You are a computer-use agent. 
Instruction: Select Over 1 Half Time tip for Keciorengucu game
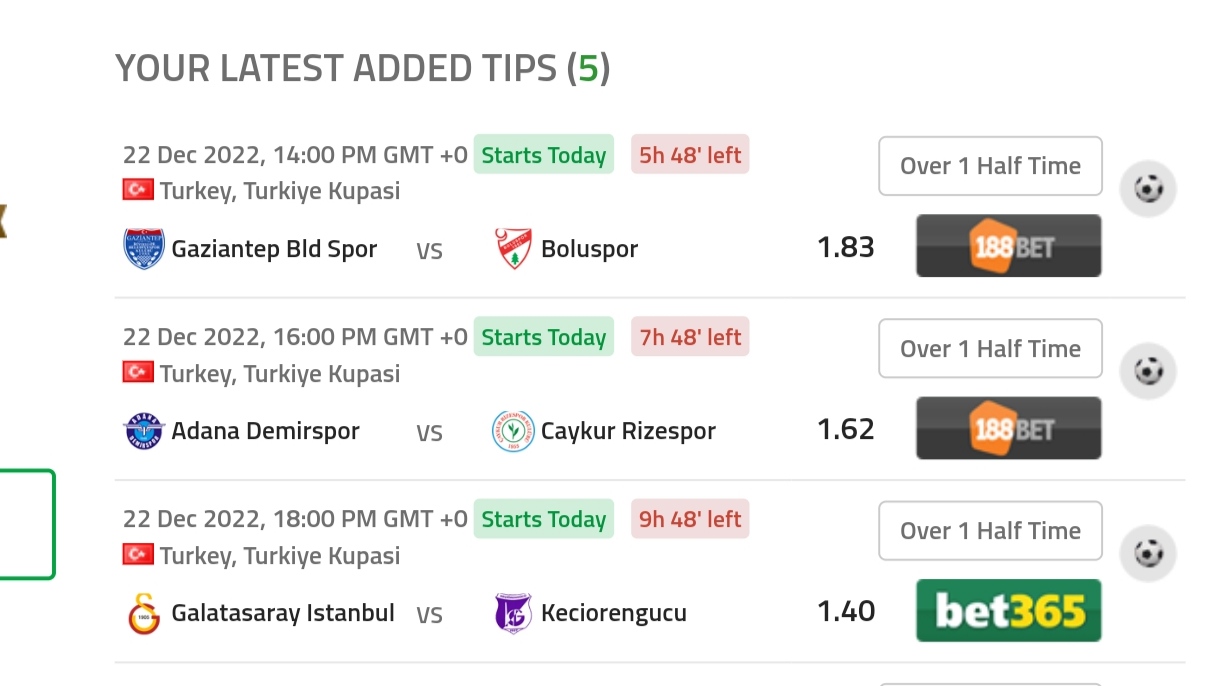tap(990, 530)
